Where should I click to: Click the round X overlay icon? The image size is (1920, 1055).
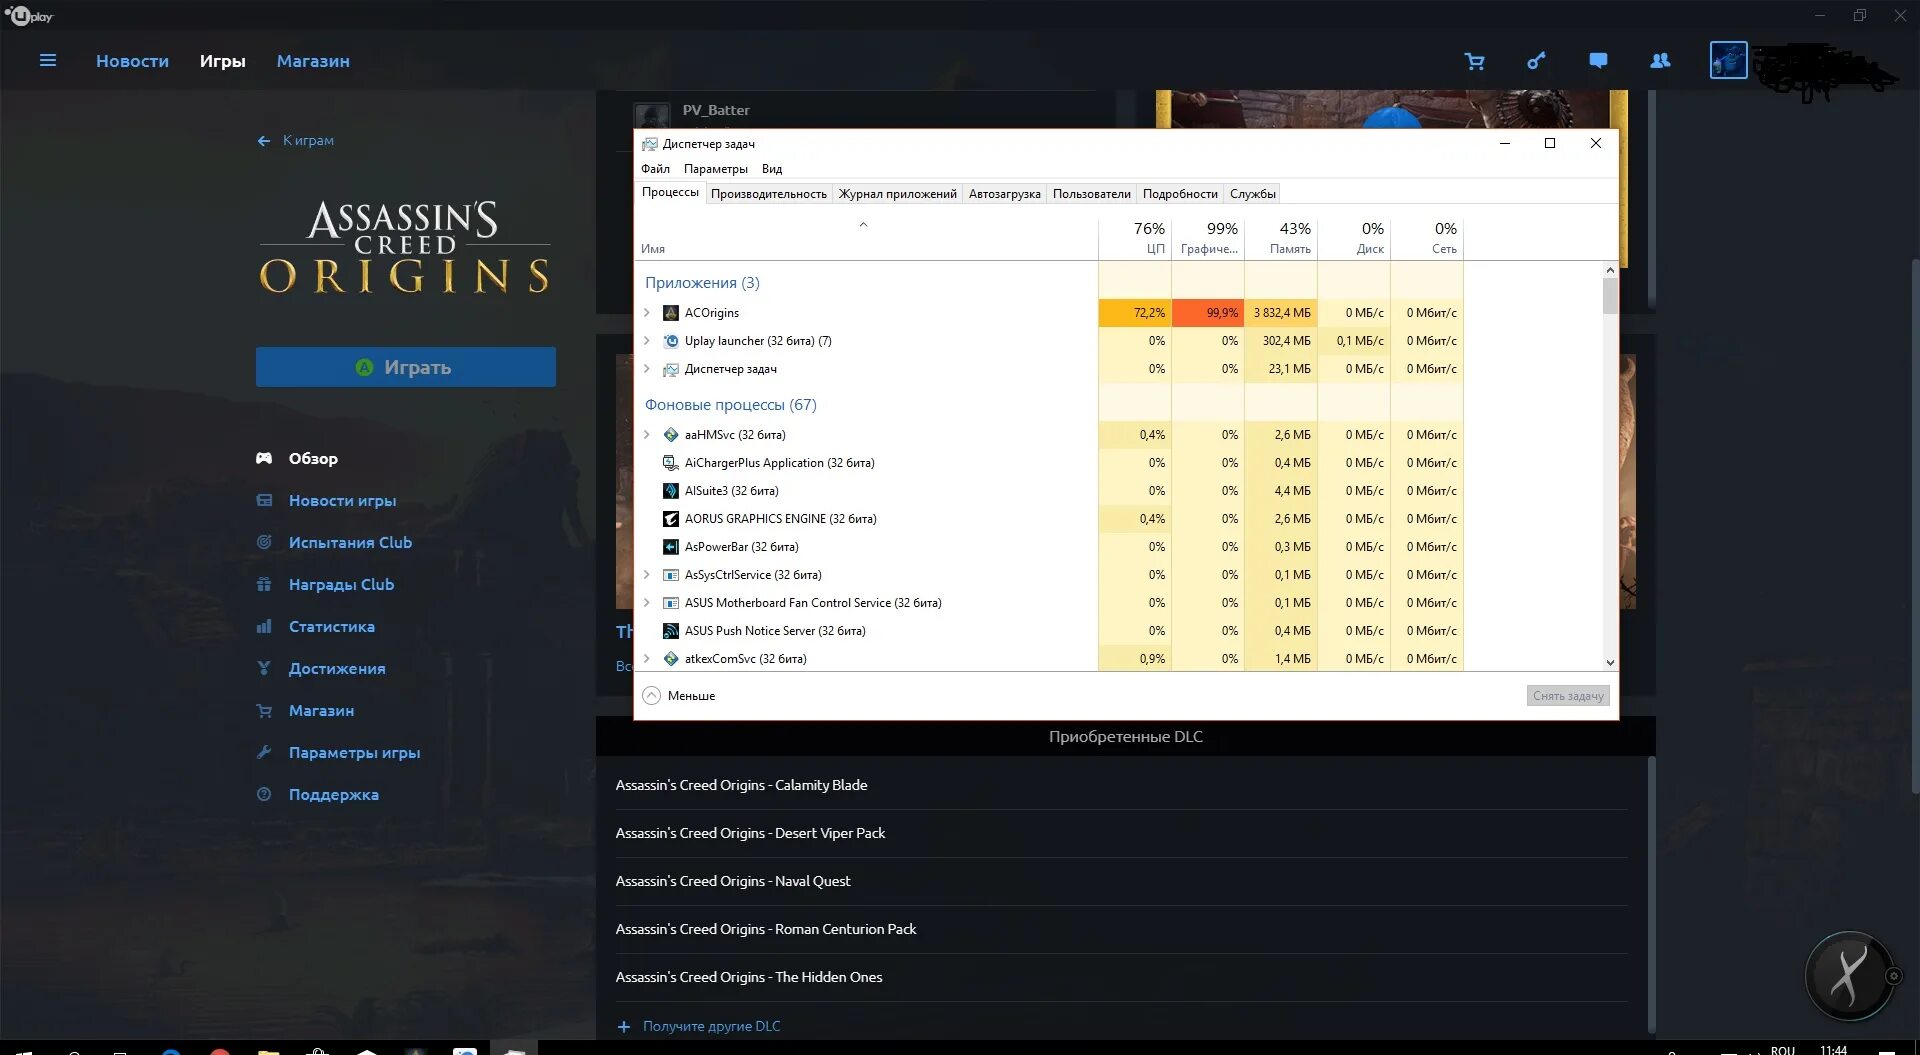click(x=1849, y=976)
